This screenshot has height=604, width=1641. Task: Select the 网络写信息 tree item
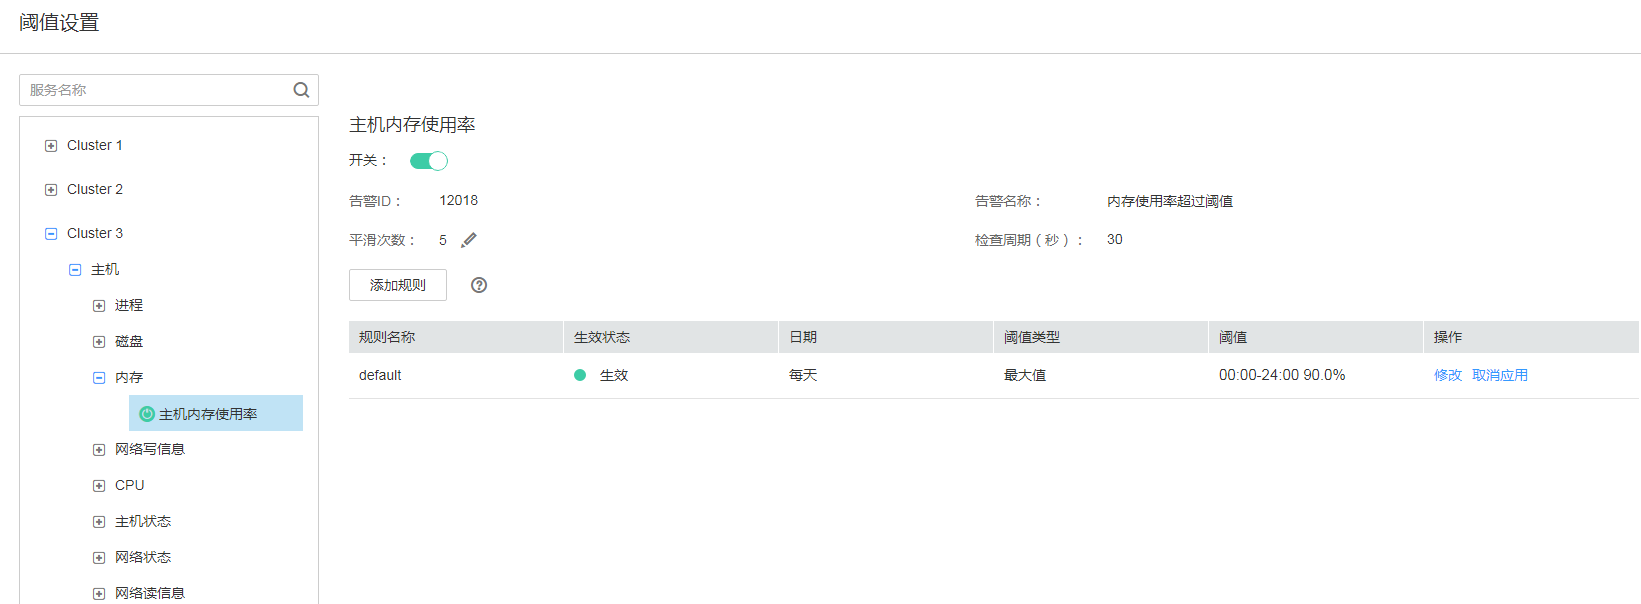(x=150, y=450)
